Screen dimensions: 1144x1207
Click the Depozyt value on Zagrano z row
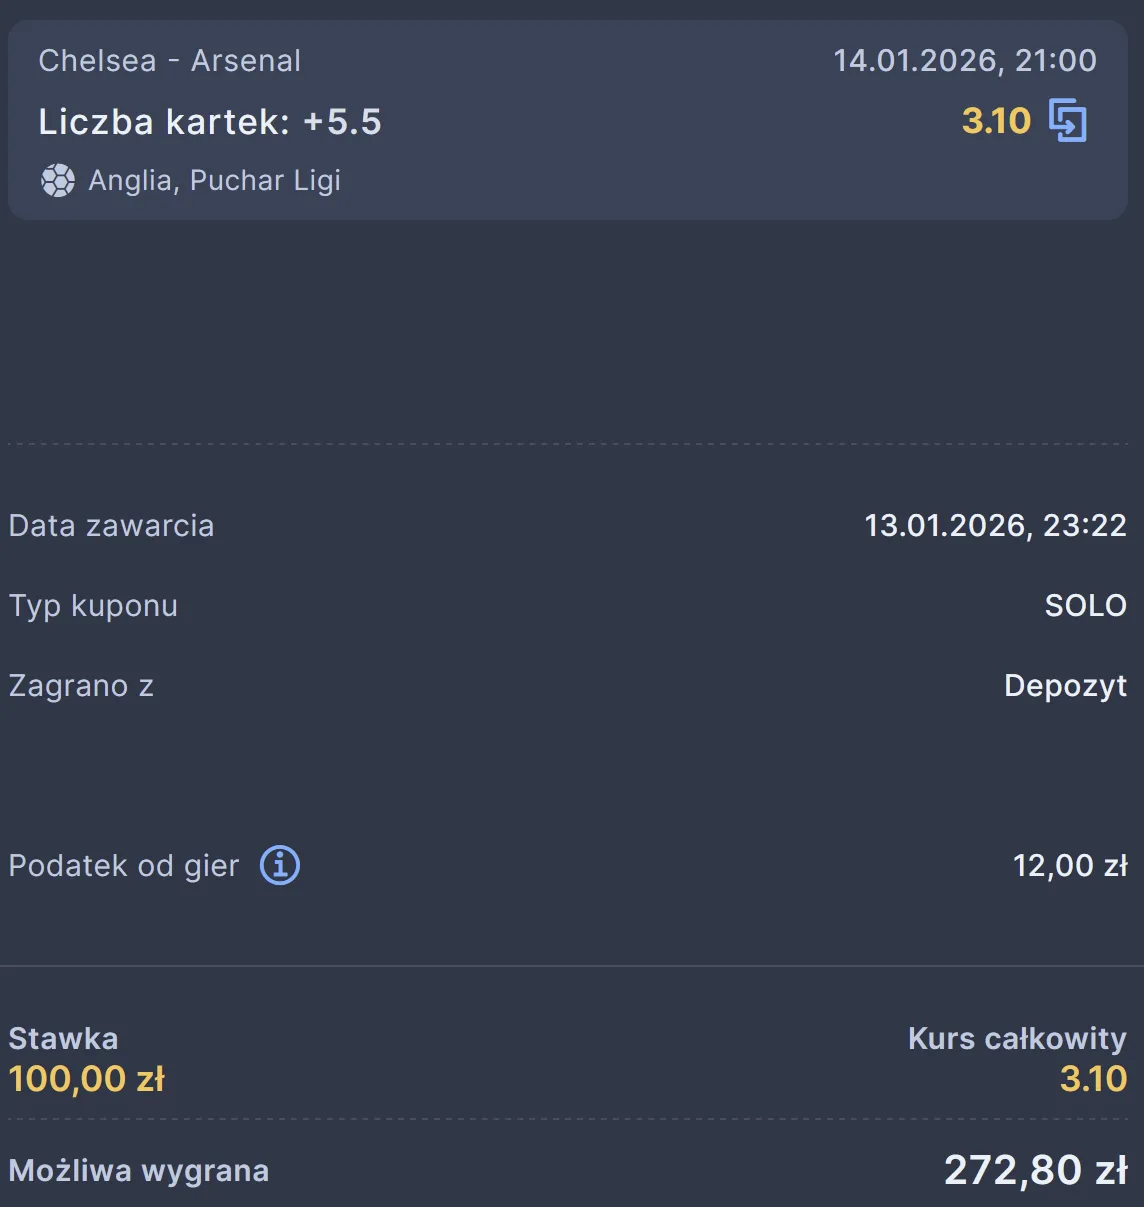pyautogui.click(x=1064, y=686)
